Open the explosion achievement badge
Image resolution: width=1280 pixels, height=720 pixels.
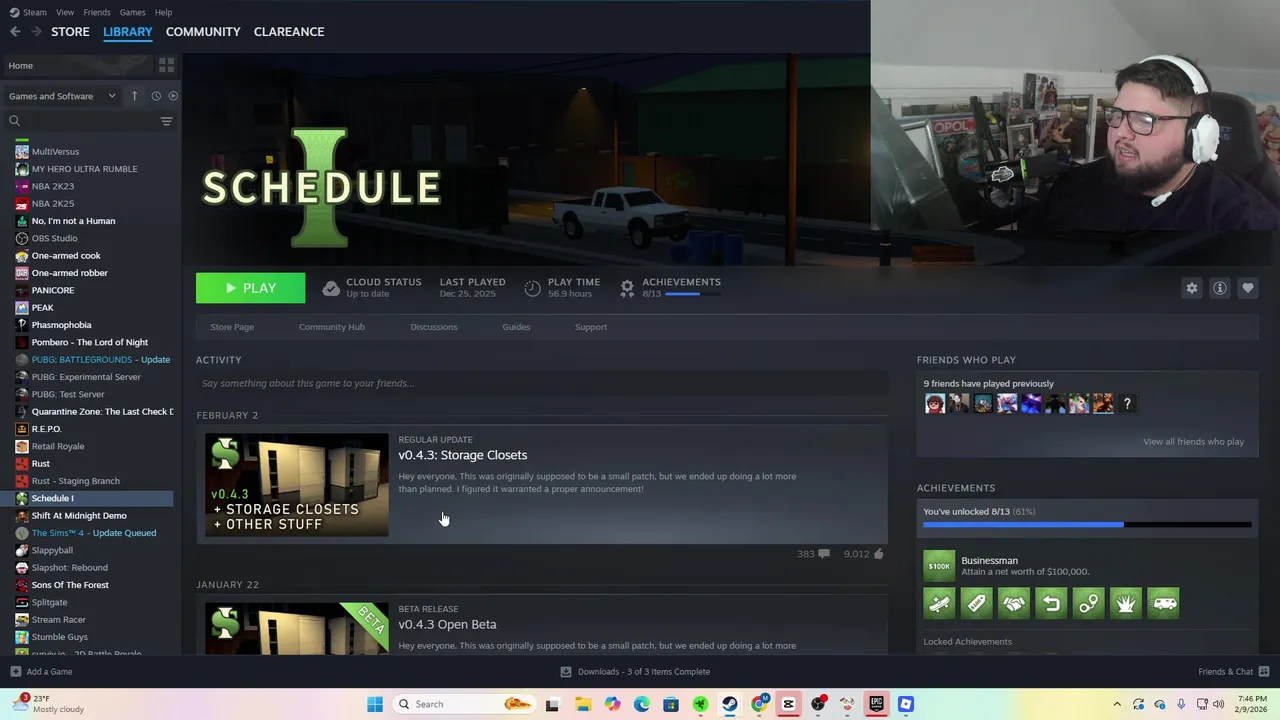coord(1126,603)
